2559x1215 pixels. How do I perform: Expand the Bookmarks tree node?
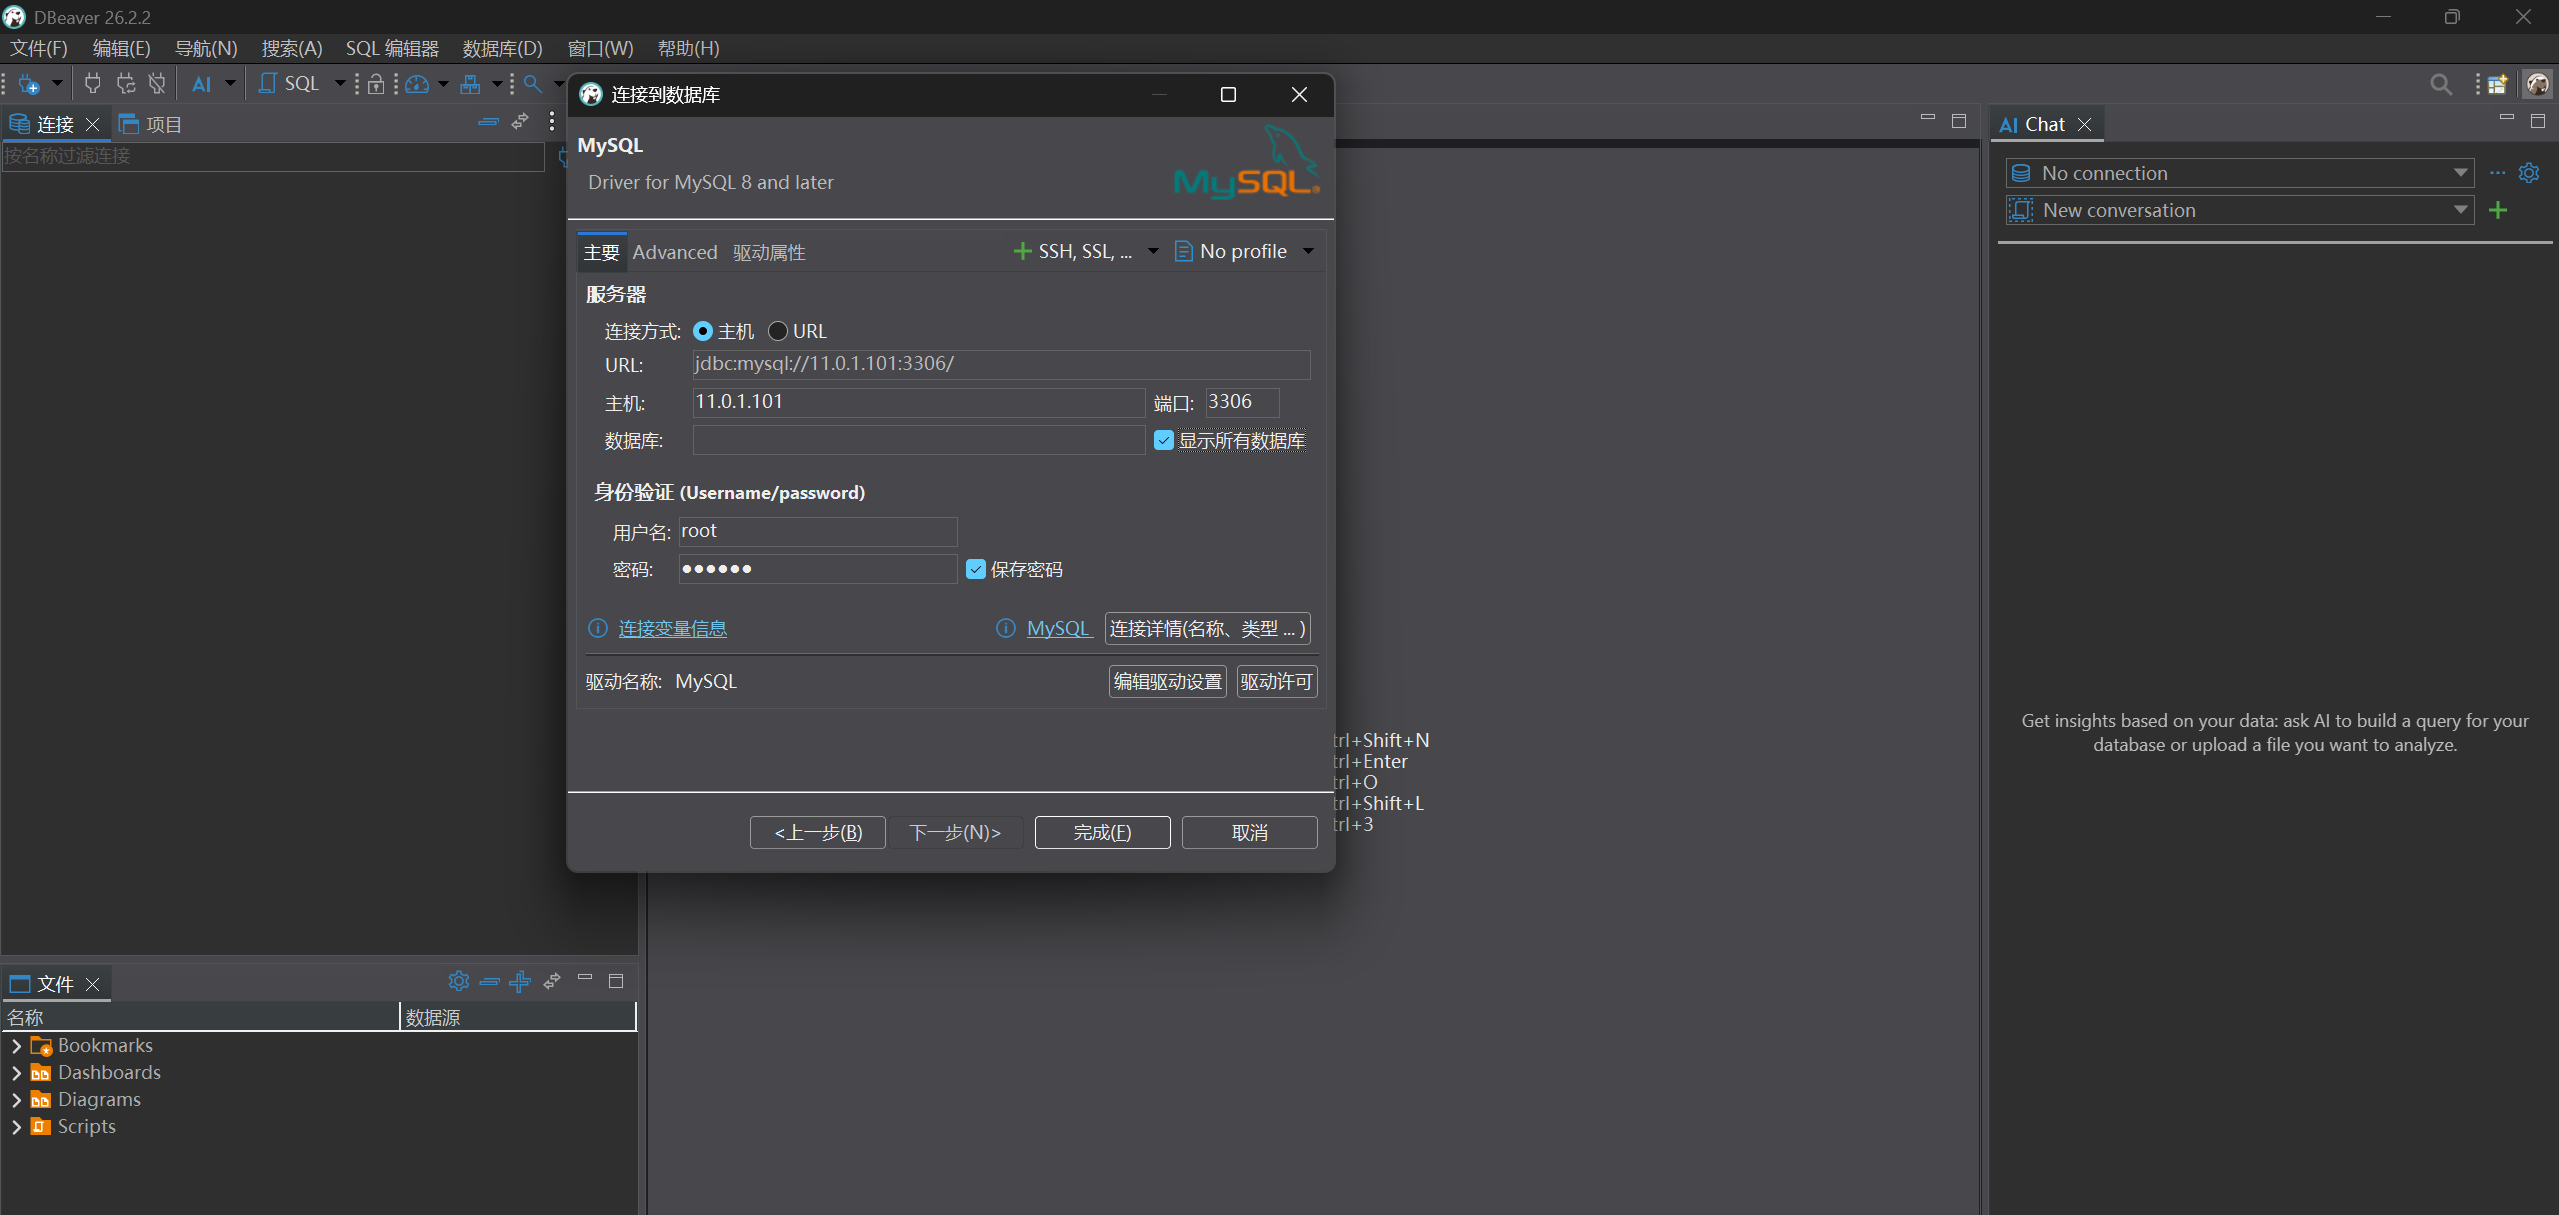coord(16,1046)
